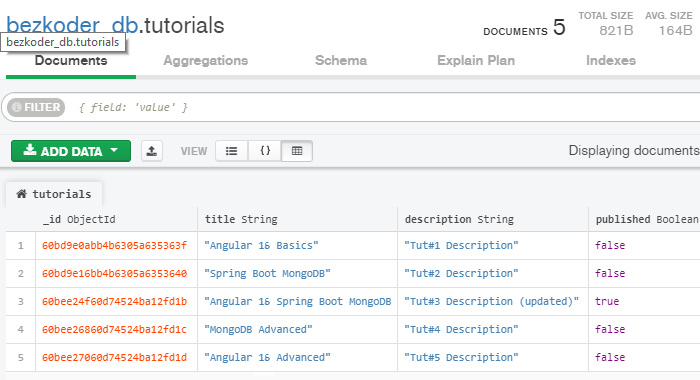Click the info icon on FILTER
Viewport: 700px width, 380px height.
coord(17,107)
